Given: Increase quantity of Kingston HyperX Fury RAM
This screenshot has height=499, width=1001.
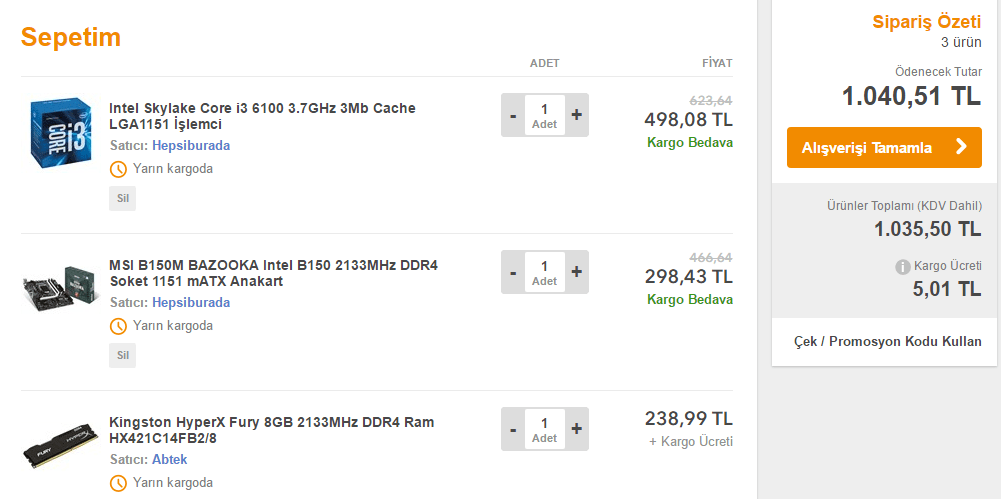Looking at the screenshot, I should pyautogui.click(x=576, y=430).
